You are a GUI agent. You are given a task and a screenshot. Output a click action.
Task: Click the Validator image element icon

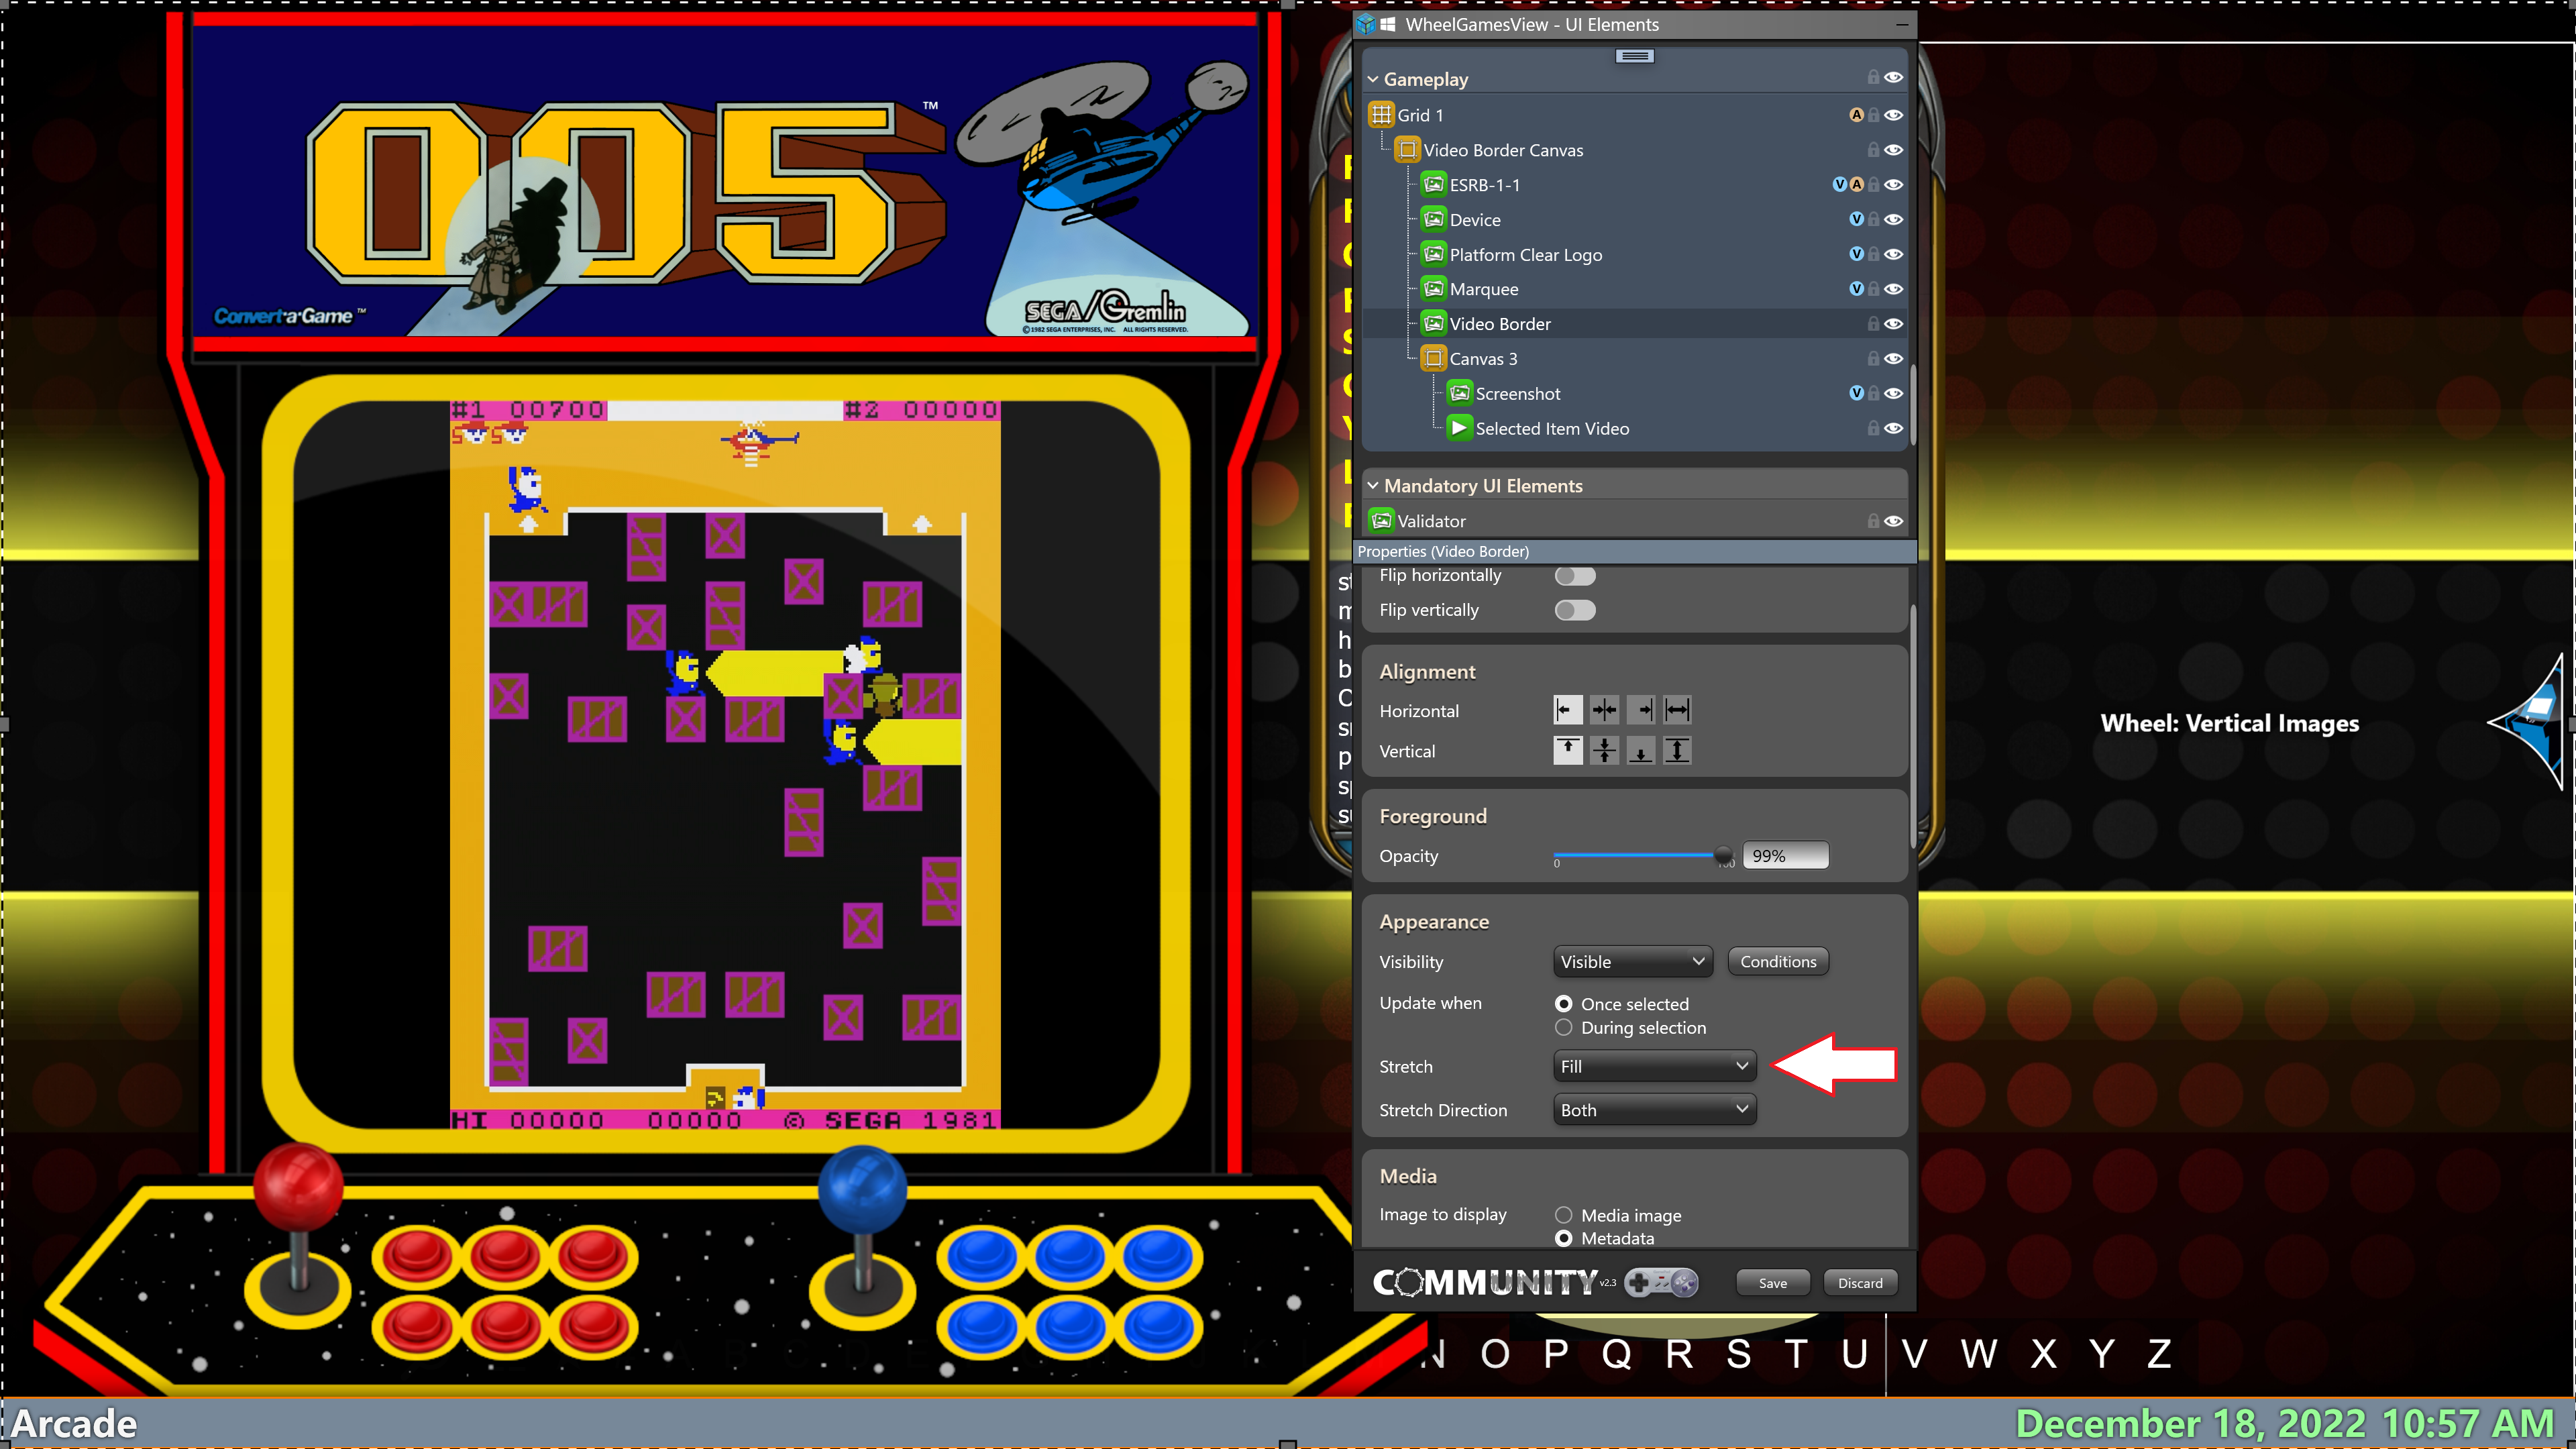click(x=1381, y=521)
